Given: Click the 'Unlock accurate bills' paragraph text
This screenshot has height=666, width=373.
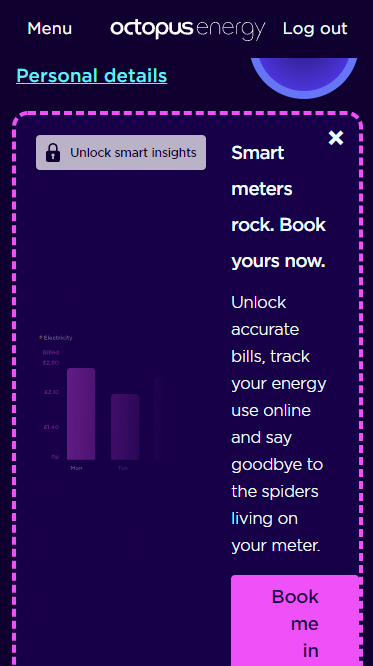Looking at the screenshot, I should (x=279, y=424).
